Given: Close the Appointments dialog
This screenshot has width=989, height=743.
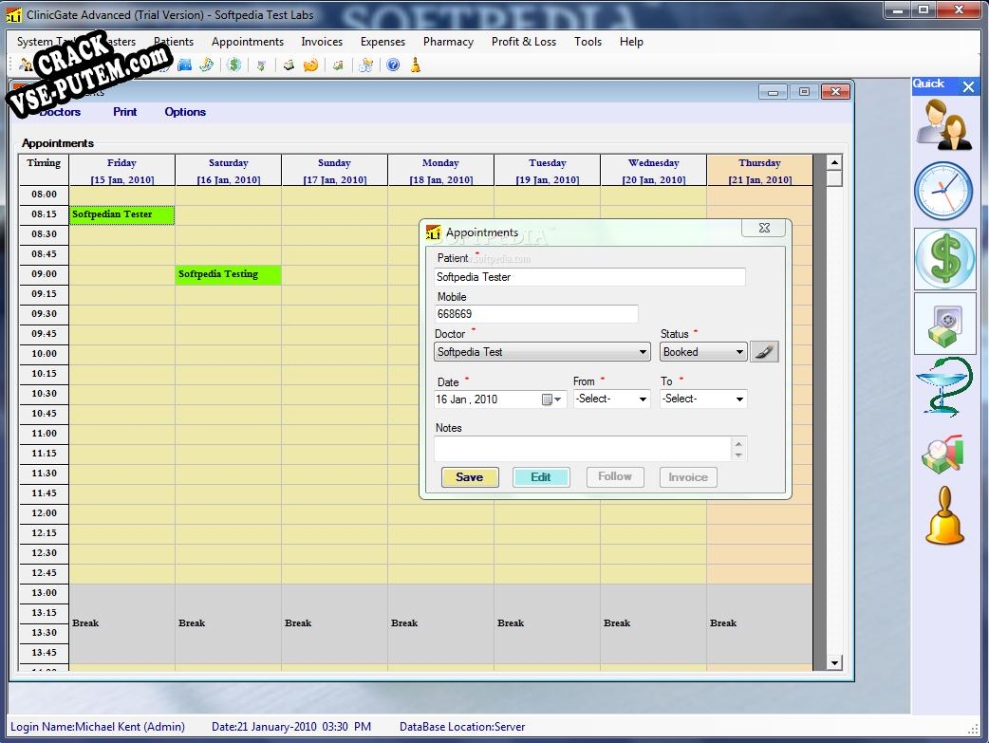Looking at the screenshot, I should 764,228.
